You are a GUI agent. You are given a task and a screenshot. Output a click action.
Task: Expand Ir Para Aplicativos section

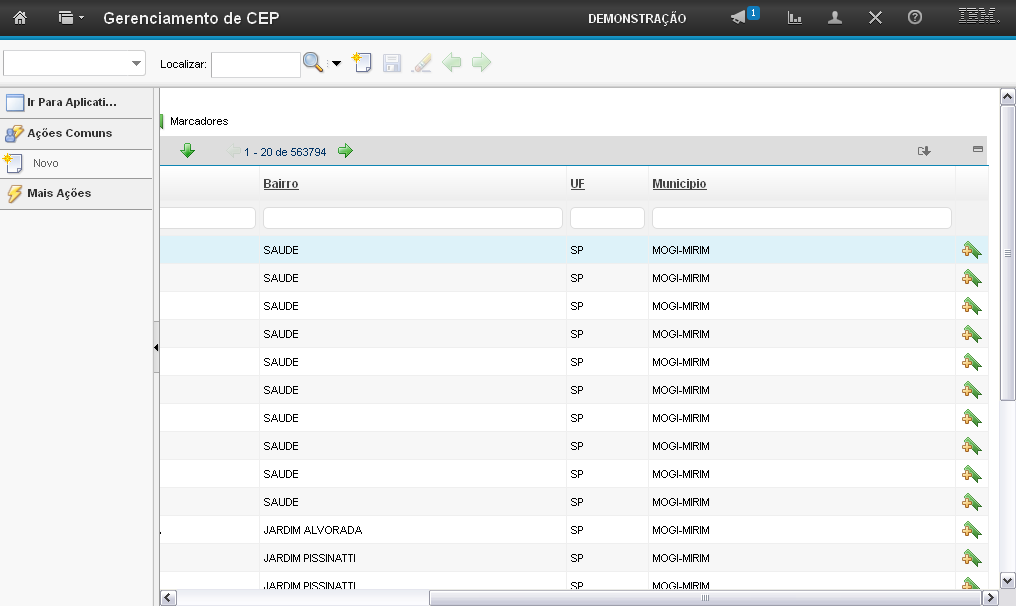coord(72,102)
